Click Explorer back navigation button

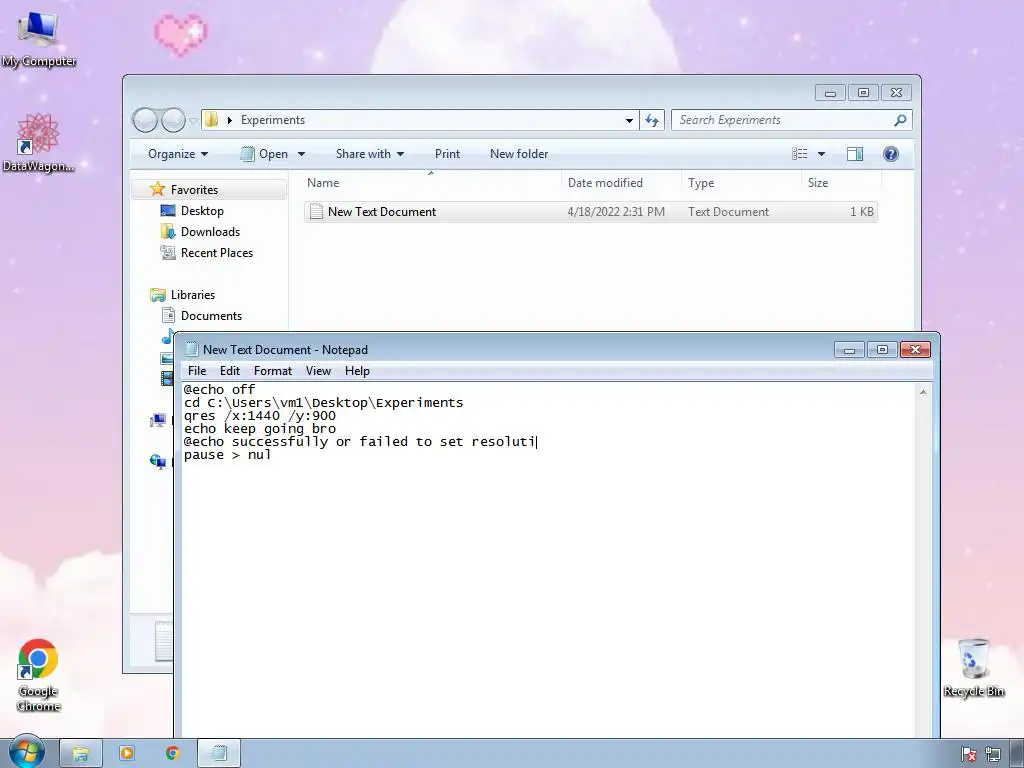pyautogui.click(x=145, y=120)
